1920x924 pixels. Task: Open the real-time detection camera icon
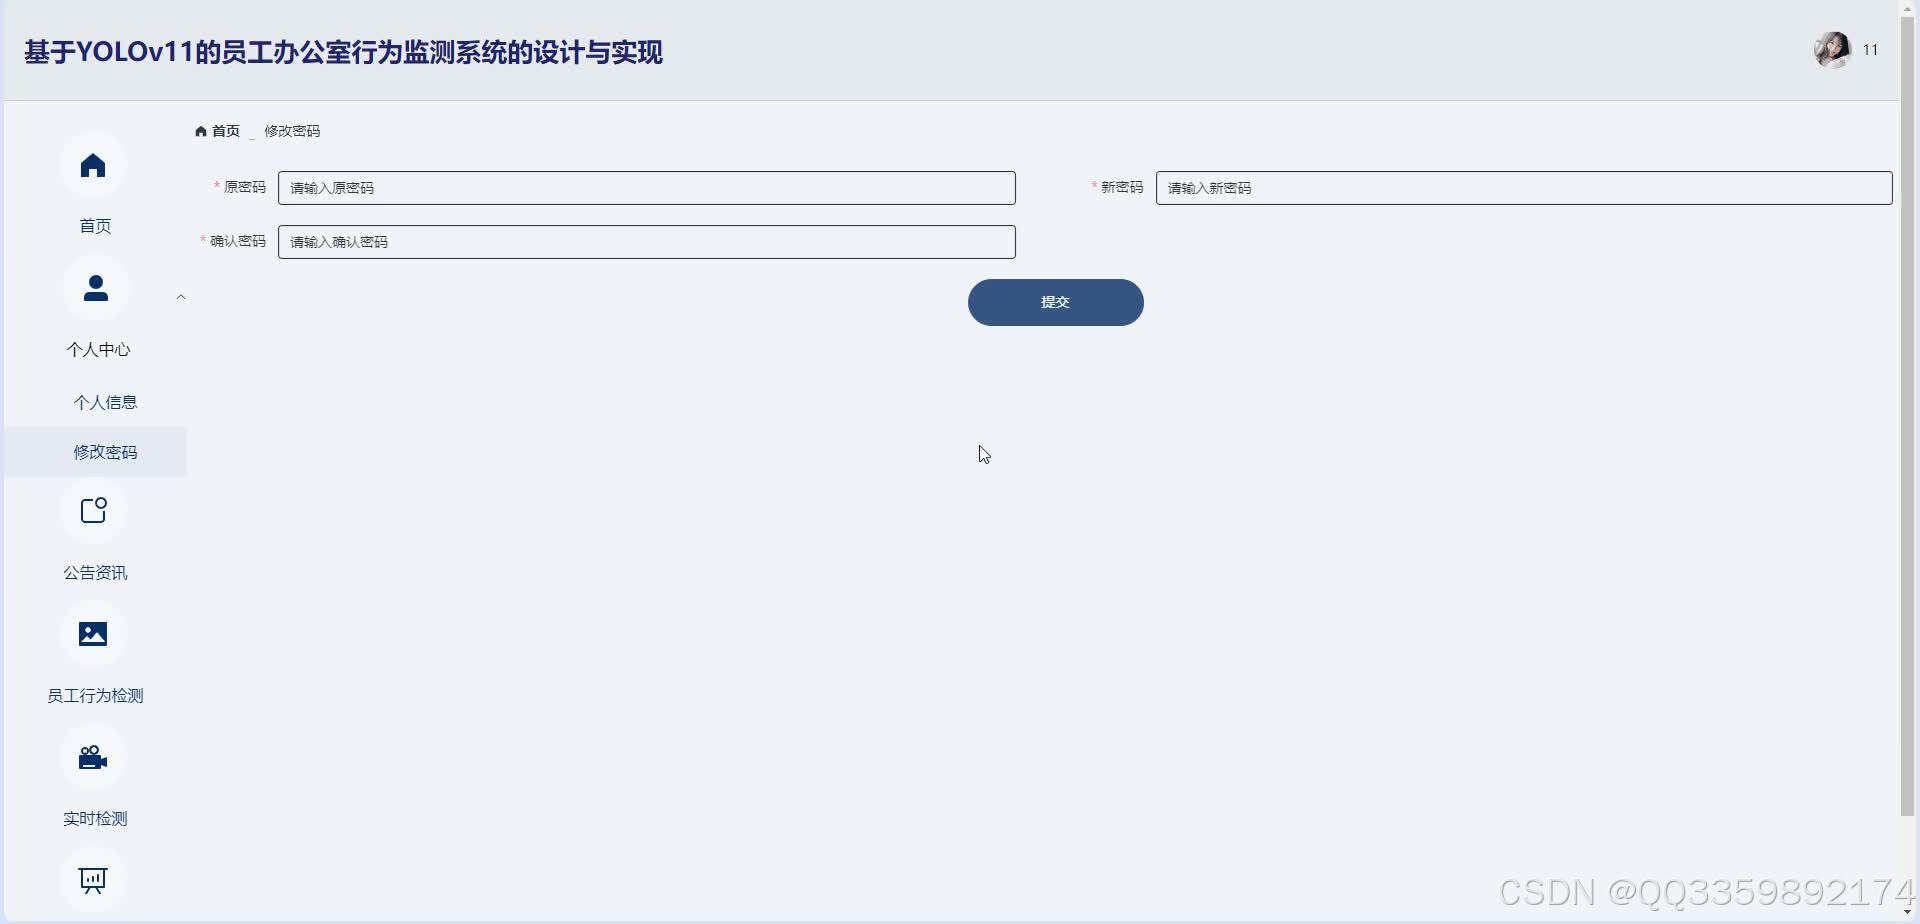tap(93, 757)
